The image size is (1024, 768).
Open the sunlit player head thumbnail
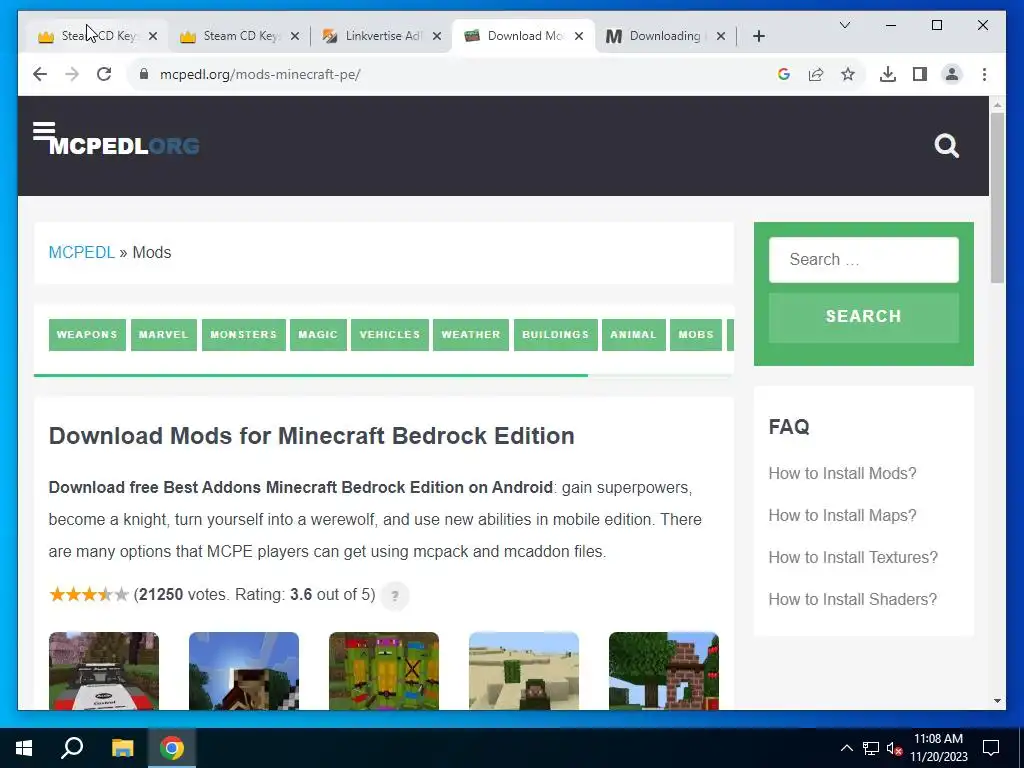click(x=244, y=671)
